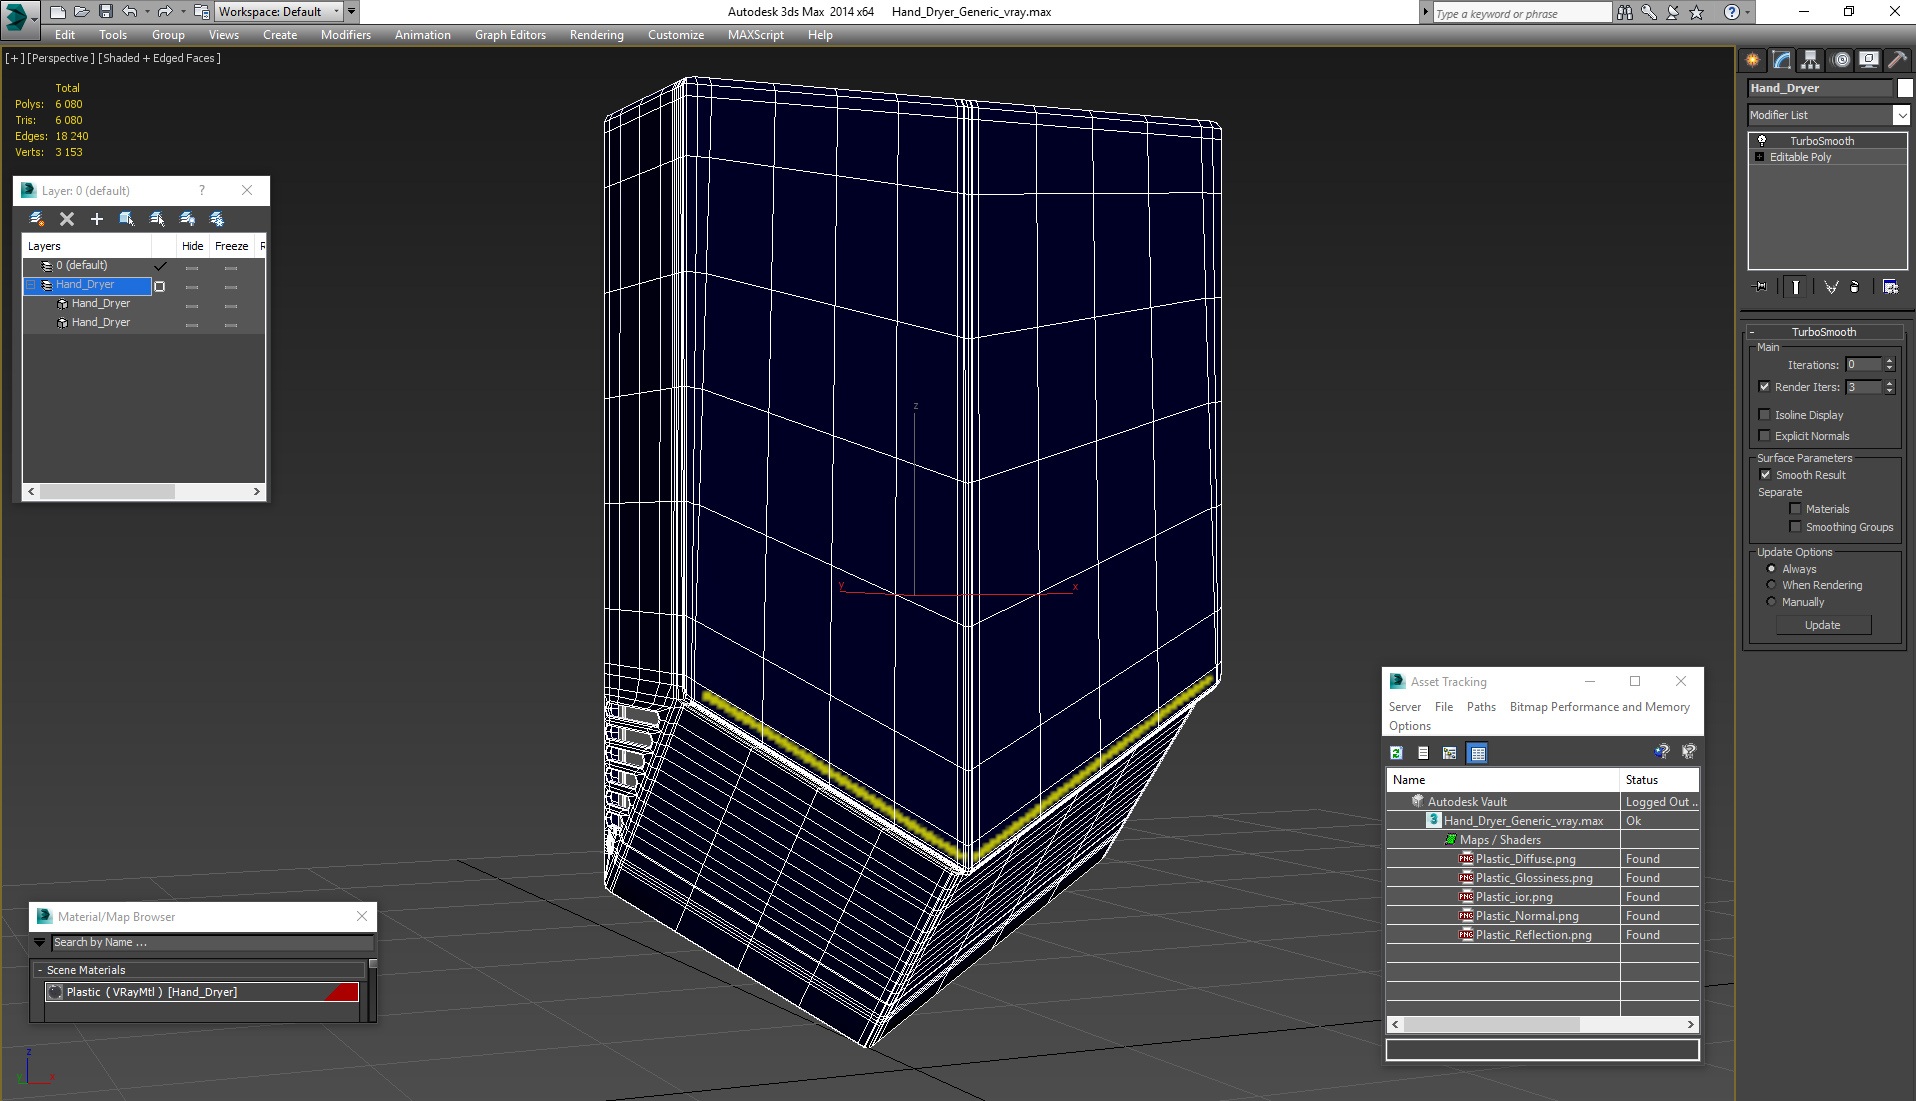Switch Asset Tracking to tree view
Image resolution: width=1916 pixels, height=1101 pixels.
[1450, 753]
